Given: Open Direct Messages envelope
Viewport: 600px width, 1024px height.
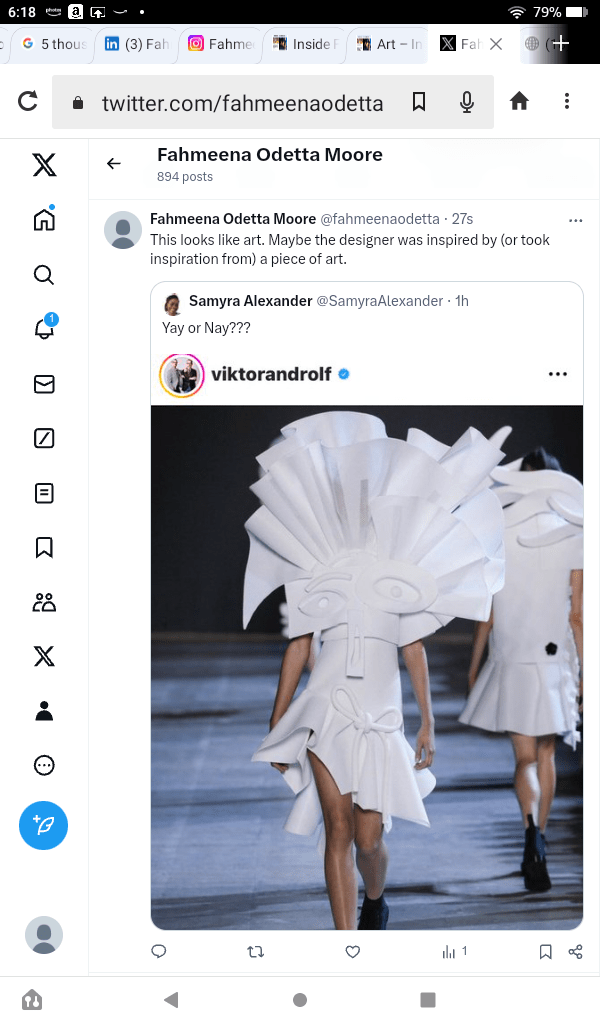Looking at the screenshot, I should (x=44, y=384).
